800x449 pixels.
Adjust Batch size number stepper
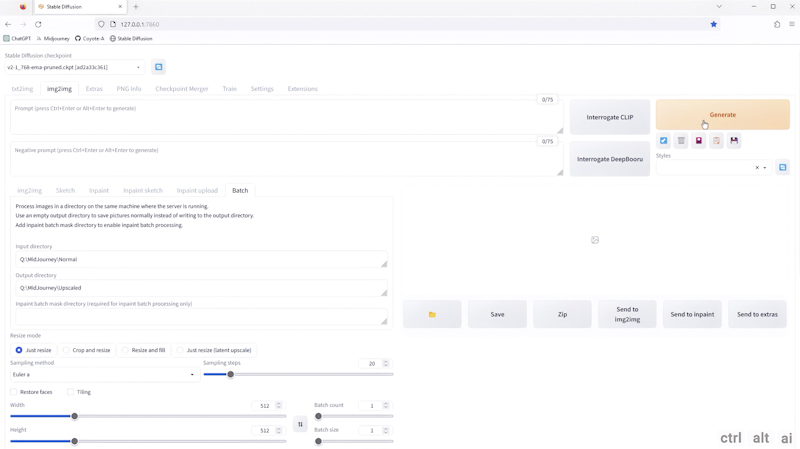386,430
